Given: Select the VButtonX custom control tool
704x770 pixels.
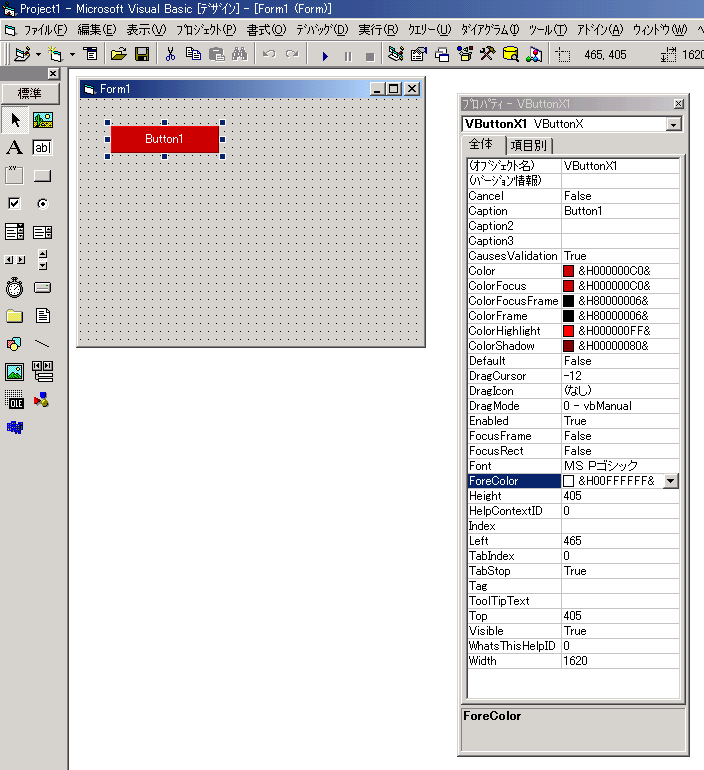Looking at the screenshot, I should (15, 427).
